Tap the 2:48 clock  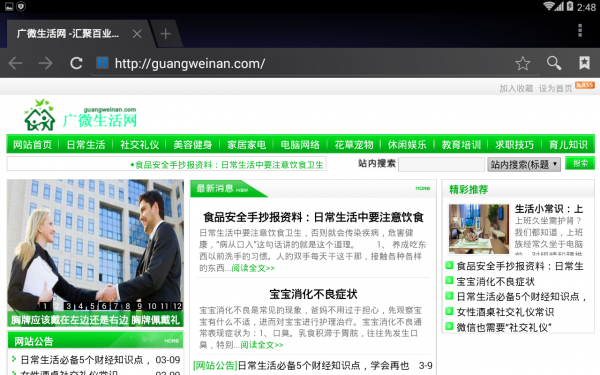coord(586,7)
